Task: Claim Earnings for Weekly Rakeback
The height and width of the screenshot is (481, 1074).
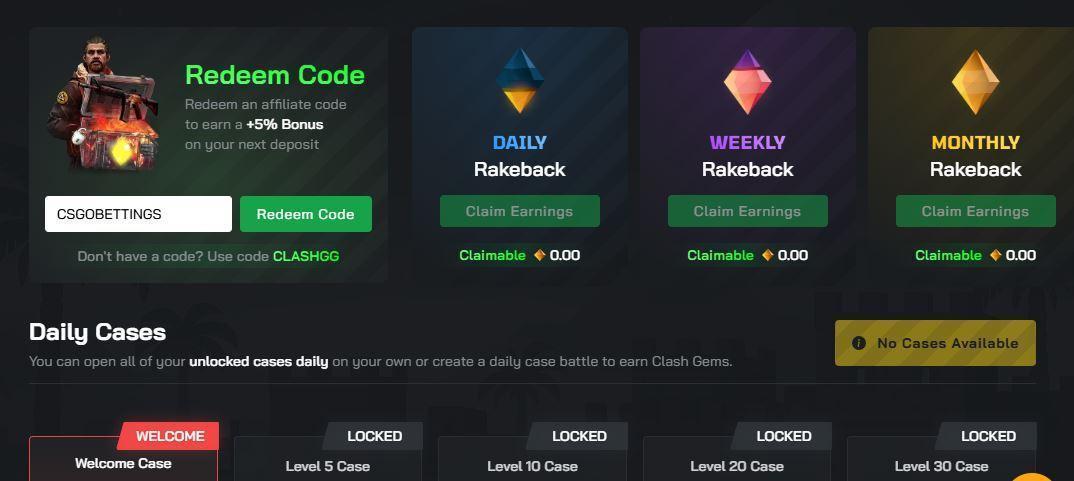Action: click(748, 211)
